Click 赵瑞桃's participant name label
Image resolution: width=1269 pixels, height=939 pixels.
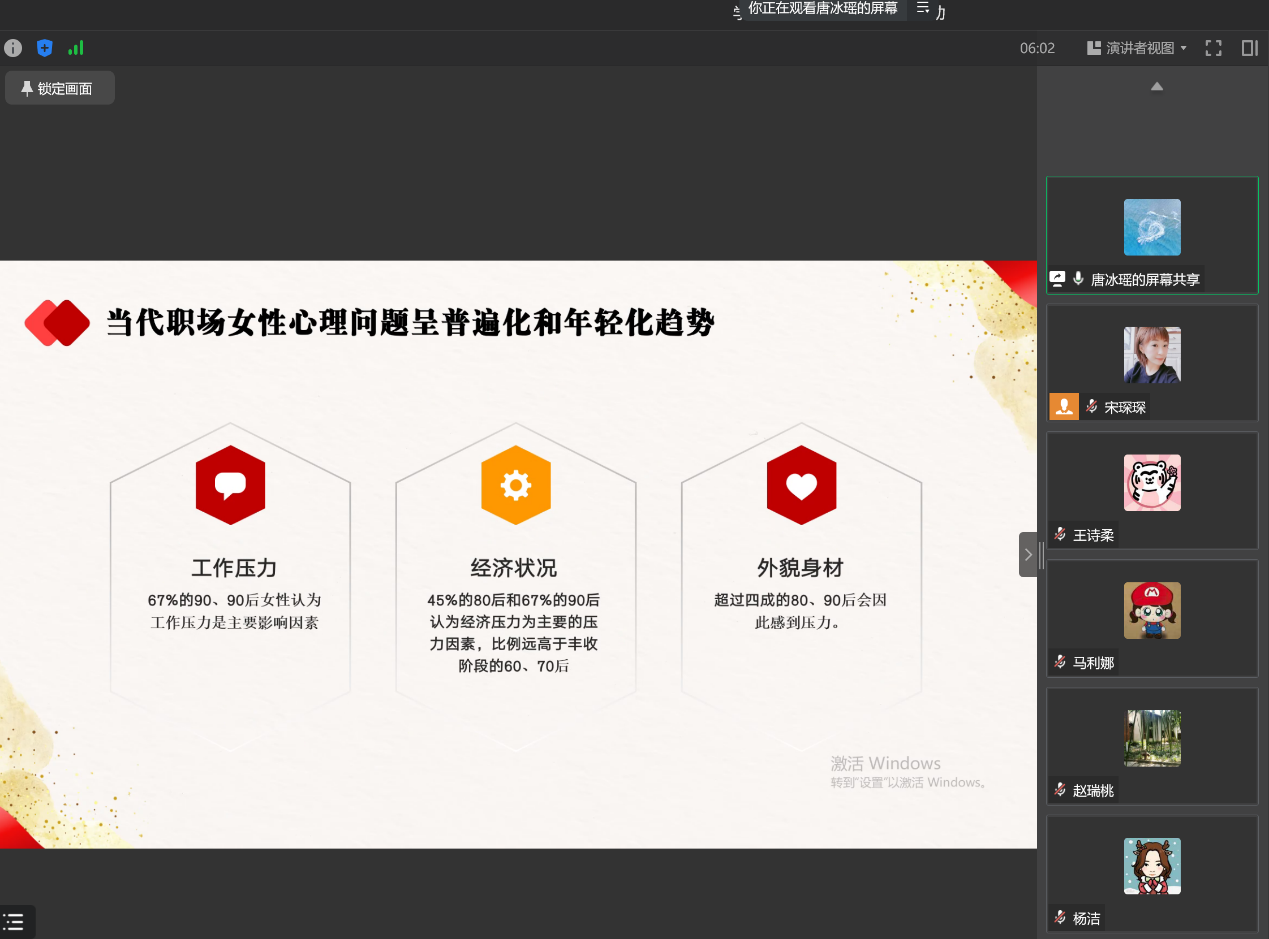tap(1093, 790)
